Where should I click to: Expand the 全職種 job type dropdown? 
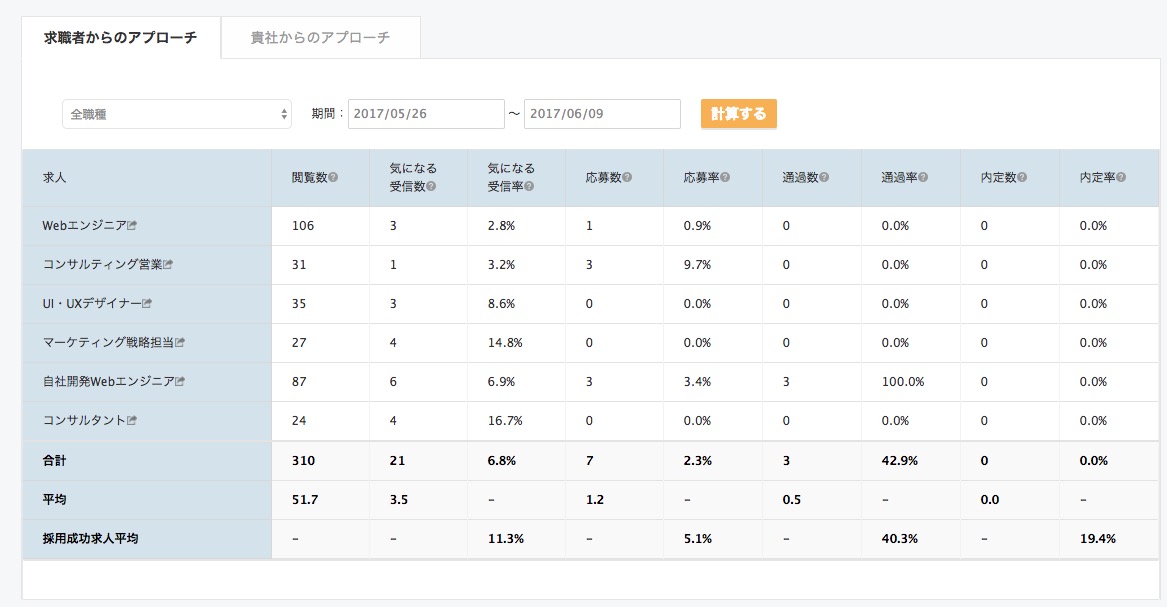(177, 114)
